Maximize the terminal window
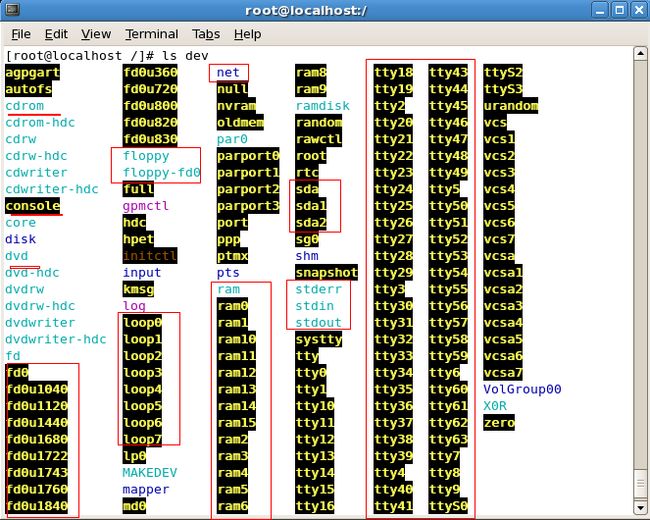This screenshot has width=650, height=520. coord(619,10)
